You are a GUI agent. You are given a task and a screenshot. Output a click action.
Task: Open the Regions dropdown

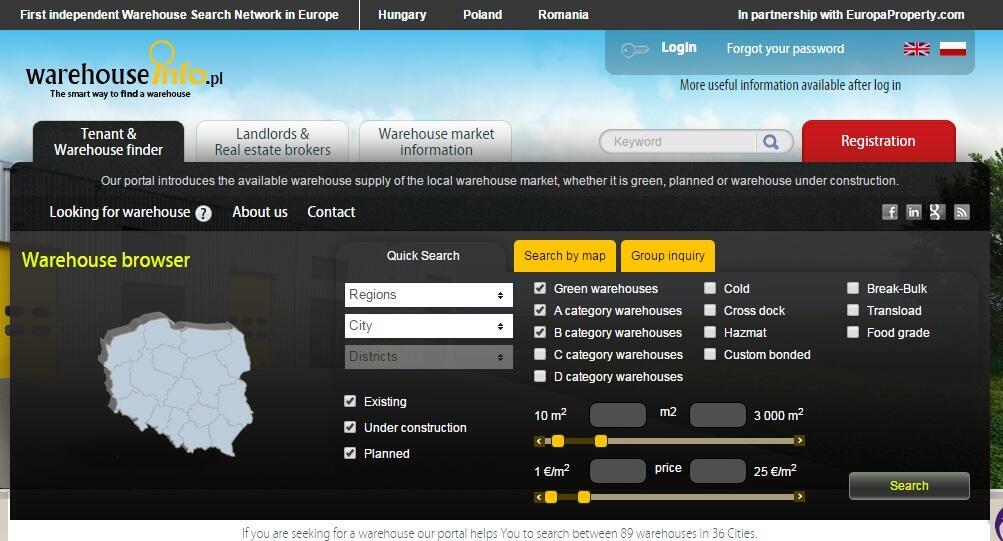click(428, 295)
